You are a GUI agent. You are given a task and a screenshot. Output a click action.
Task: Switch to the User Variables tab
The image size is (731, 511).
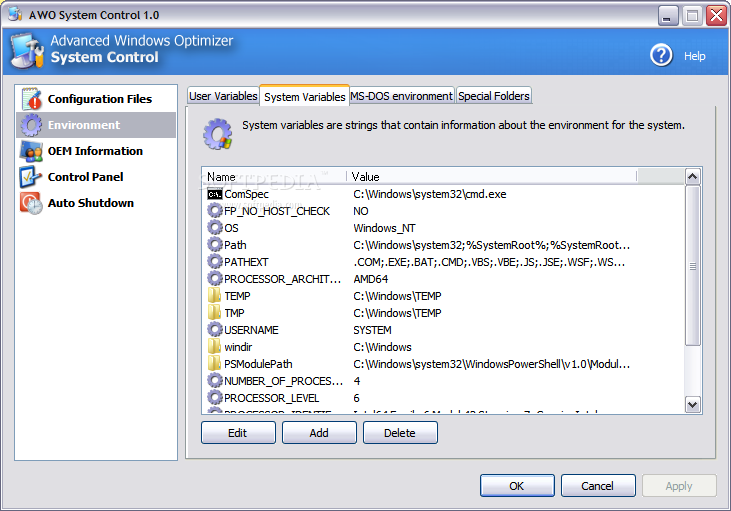(223, 96)
